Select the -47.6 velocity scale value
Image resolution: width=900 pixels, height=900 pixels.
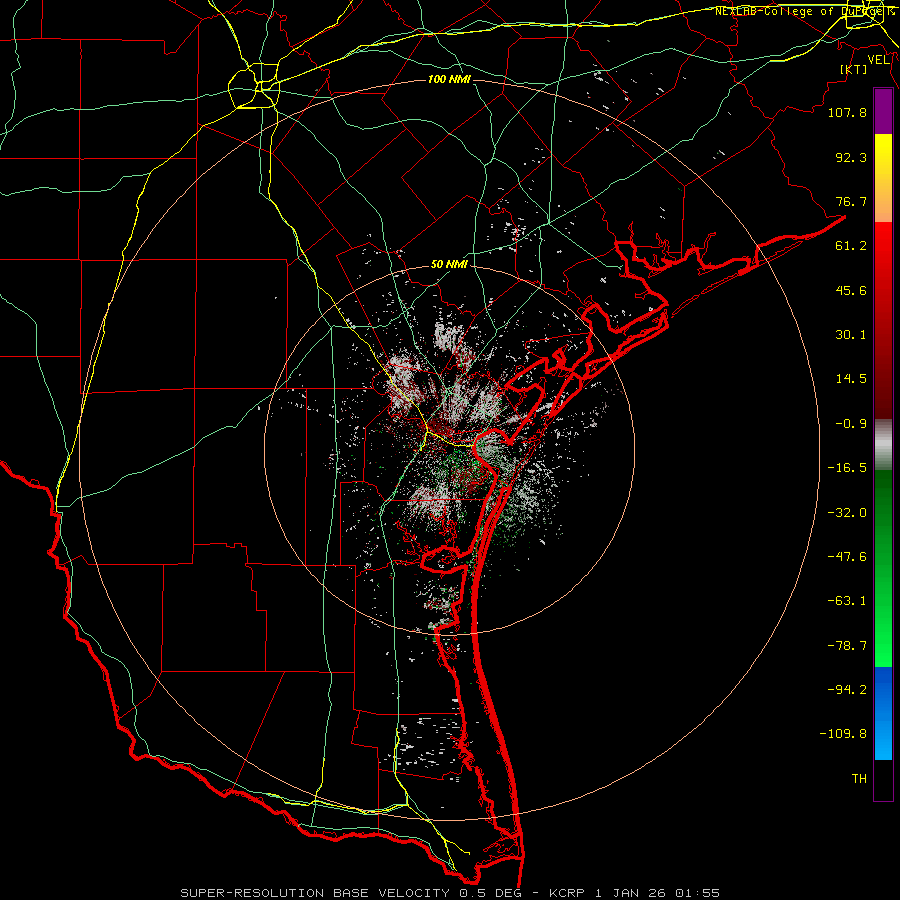coord(847,557)
